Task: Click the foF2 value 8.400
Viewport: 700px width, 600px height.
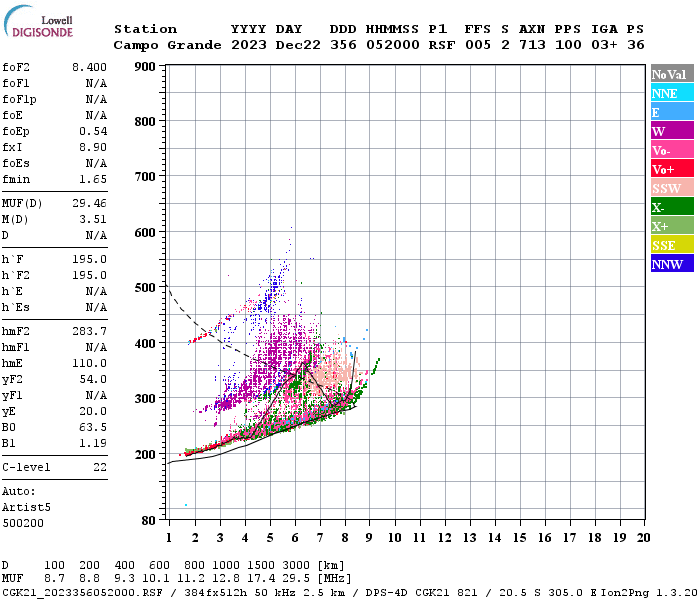Action: (89, 67)
